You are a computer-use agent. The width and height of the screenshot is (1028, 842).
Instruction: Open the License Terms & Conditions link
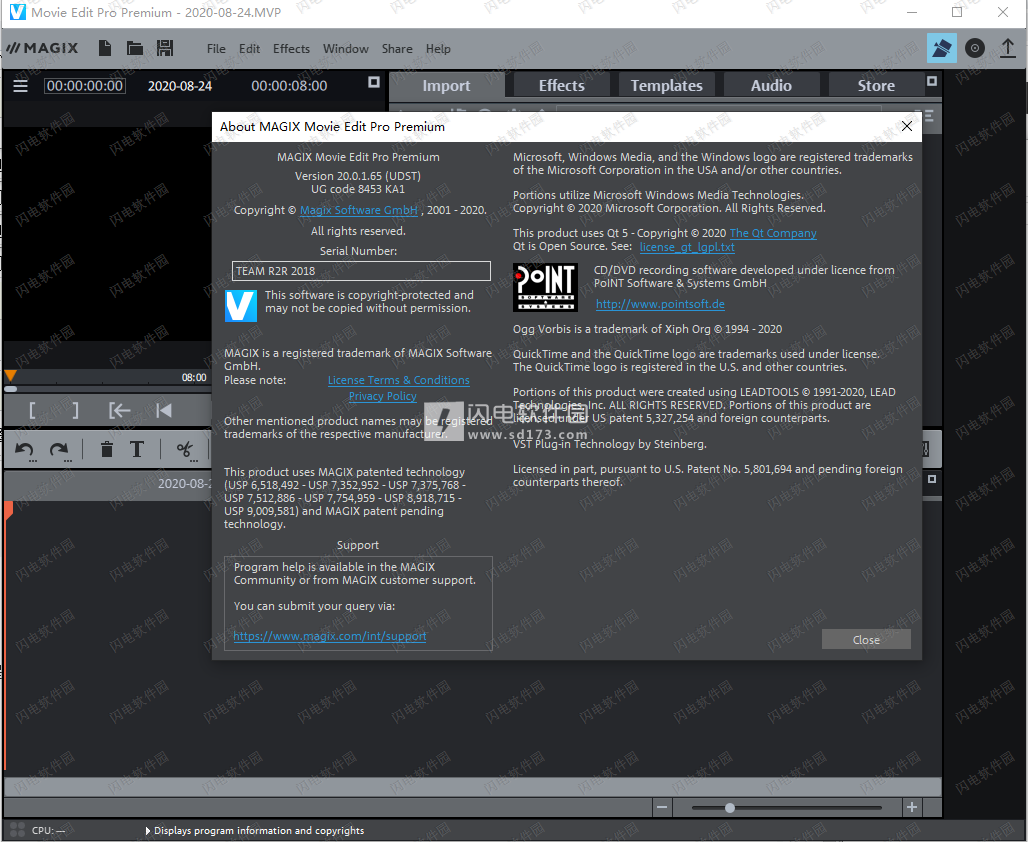tap(399, 380)
